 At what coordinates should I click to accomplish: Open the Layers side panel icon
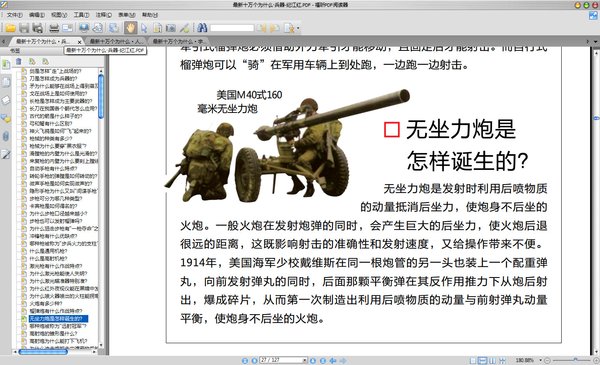coord(6,100)
